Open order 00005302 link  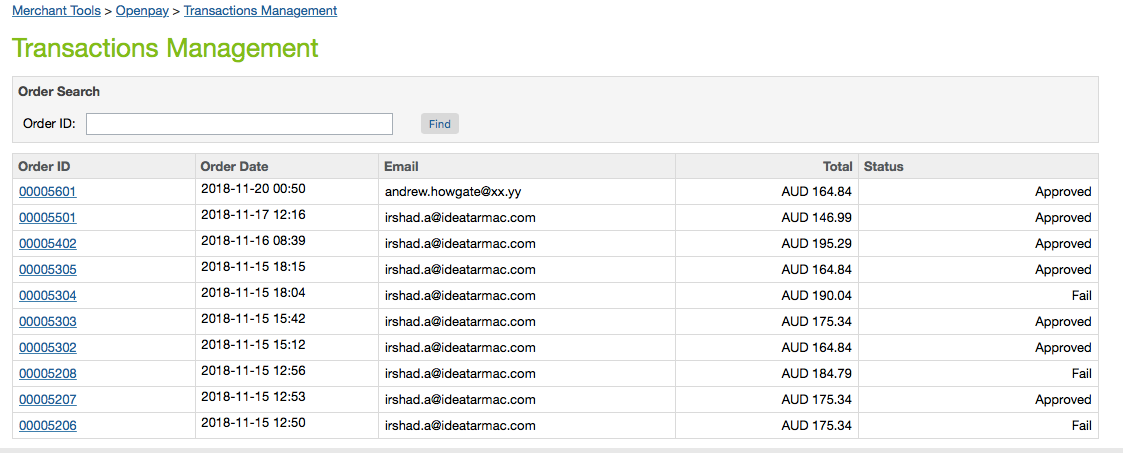[47, 348]
